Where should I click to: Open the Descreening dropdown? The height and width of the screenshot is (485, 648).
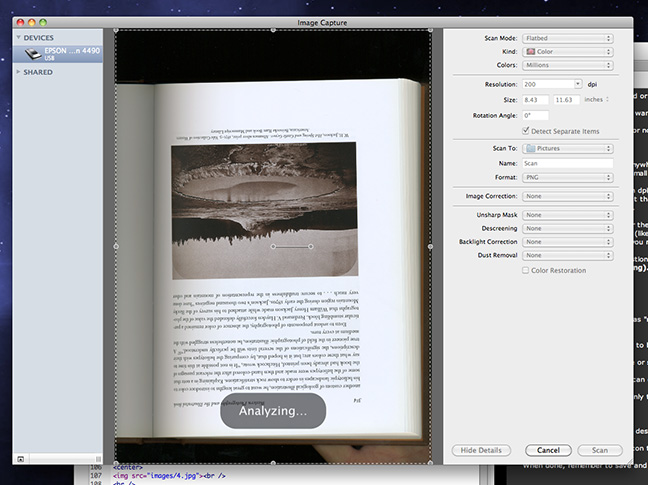pos(567,228)
